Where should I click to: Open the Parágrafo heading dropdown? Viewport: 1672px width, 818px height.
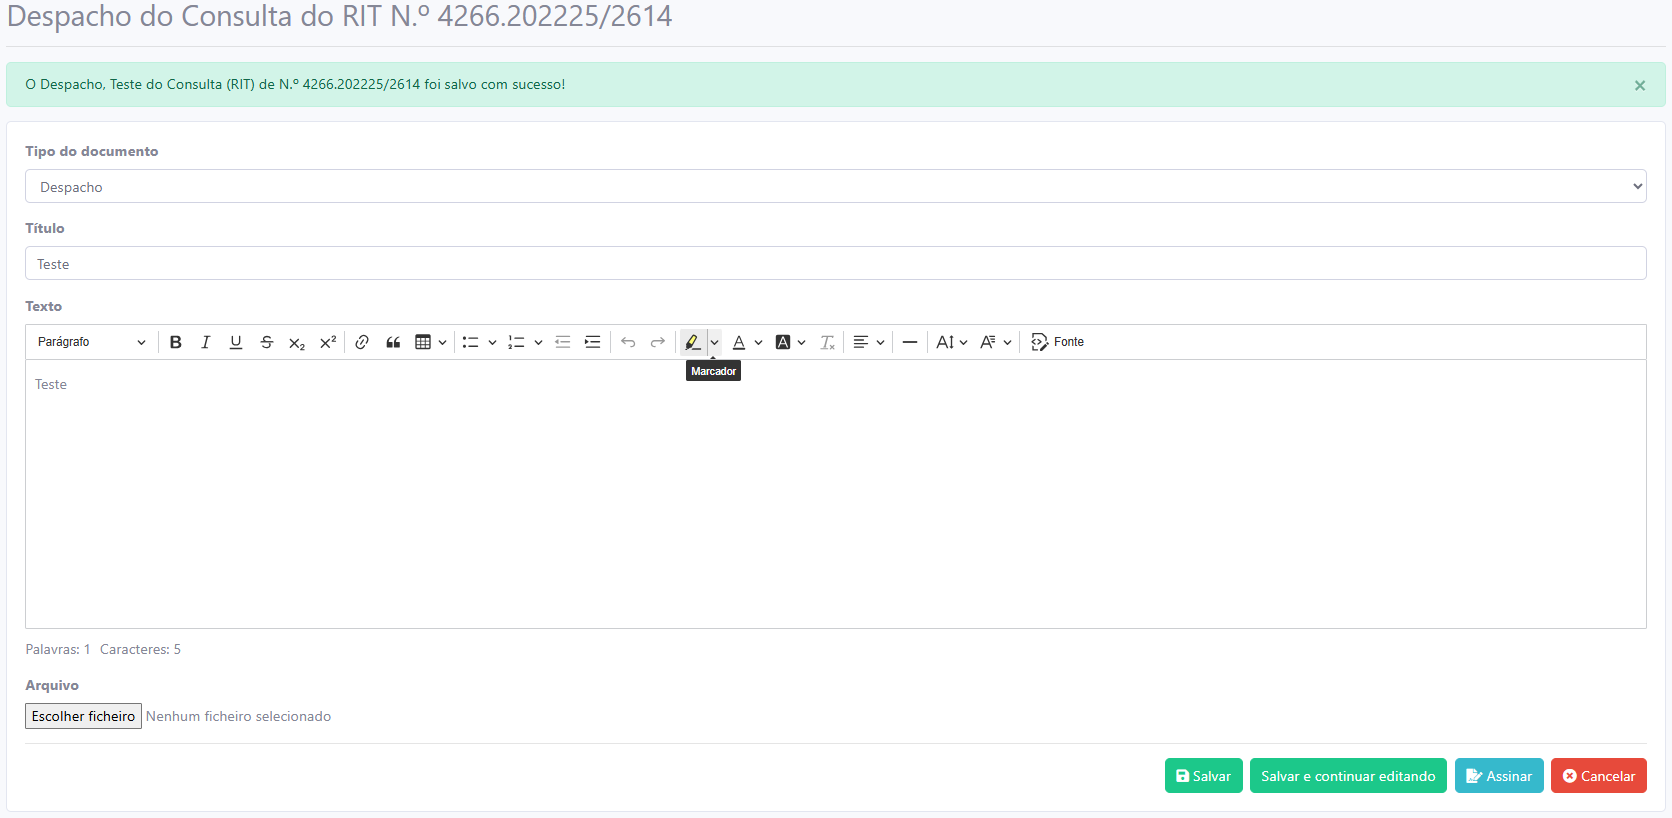pyautogui.click(x=91, y=342)
